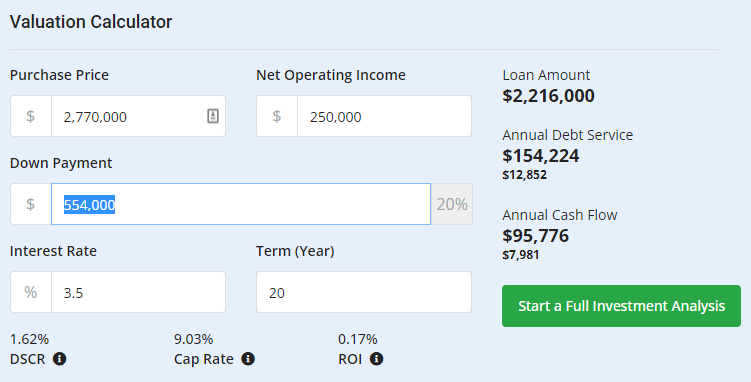Click the dollar sign beside Net Operating Income
The height and width of the screenshot is (382, 751).
point(277,116)
